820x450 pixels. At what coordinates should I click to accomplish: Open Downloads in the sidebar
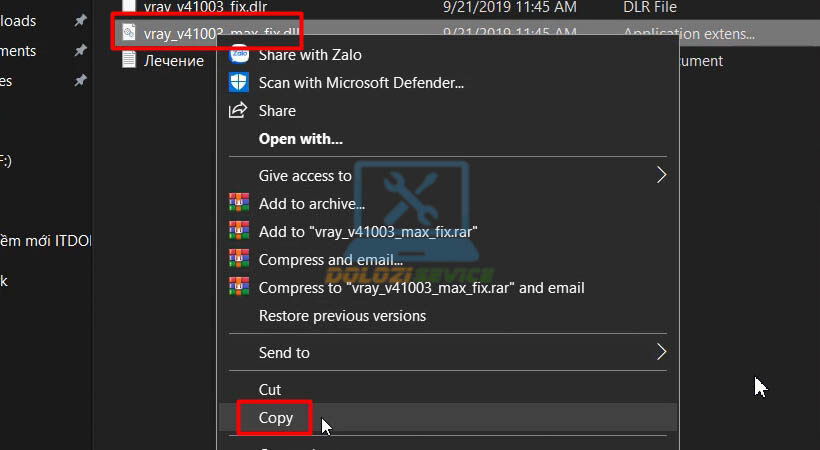18,20
